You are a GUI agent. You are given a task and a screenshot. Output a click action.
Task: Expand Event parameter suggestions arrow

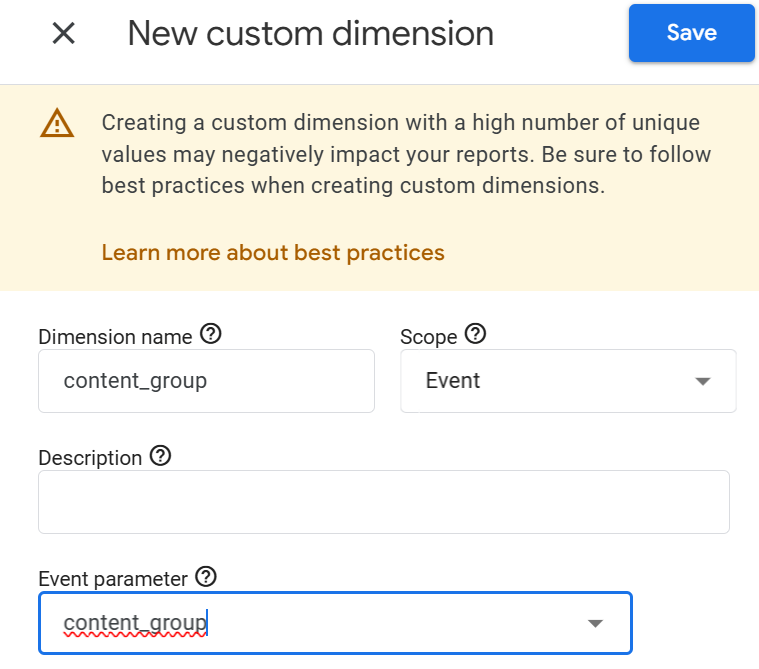[595, 623]
